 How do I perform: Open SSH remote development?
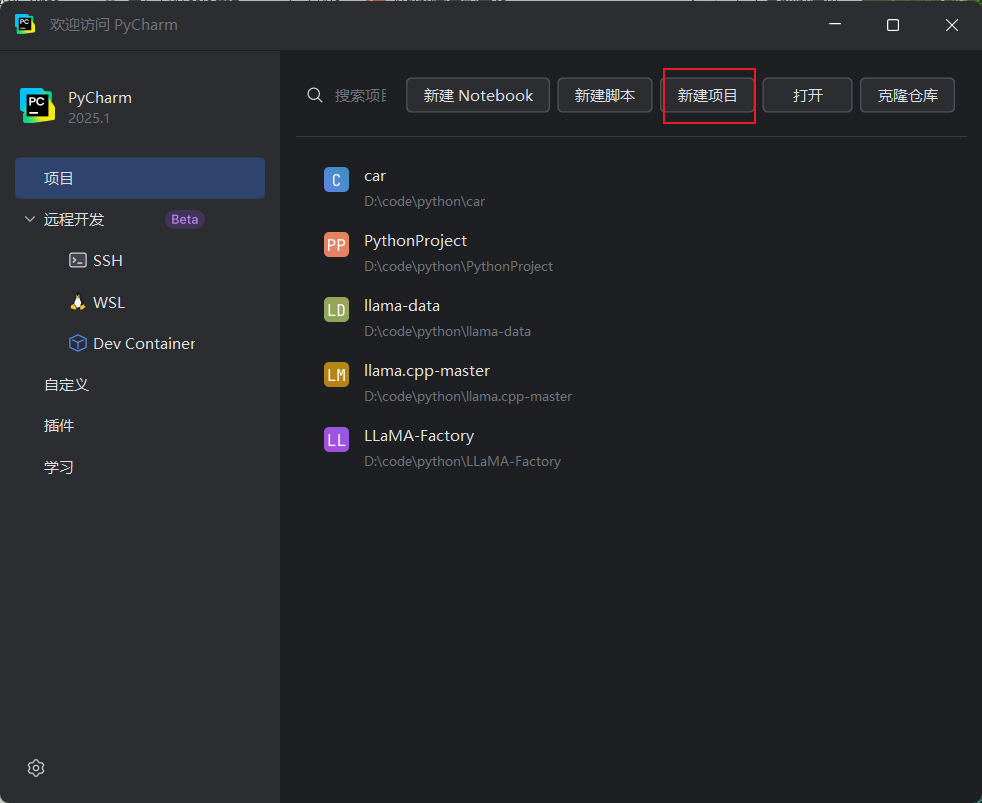tap(108, 261)
